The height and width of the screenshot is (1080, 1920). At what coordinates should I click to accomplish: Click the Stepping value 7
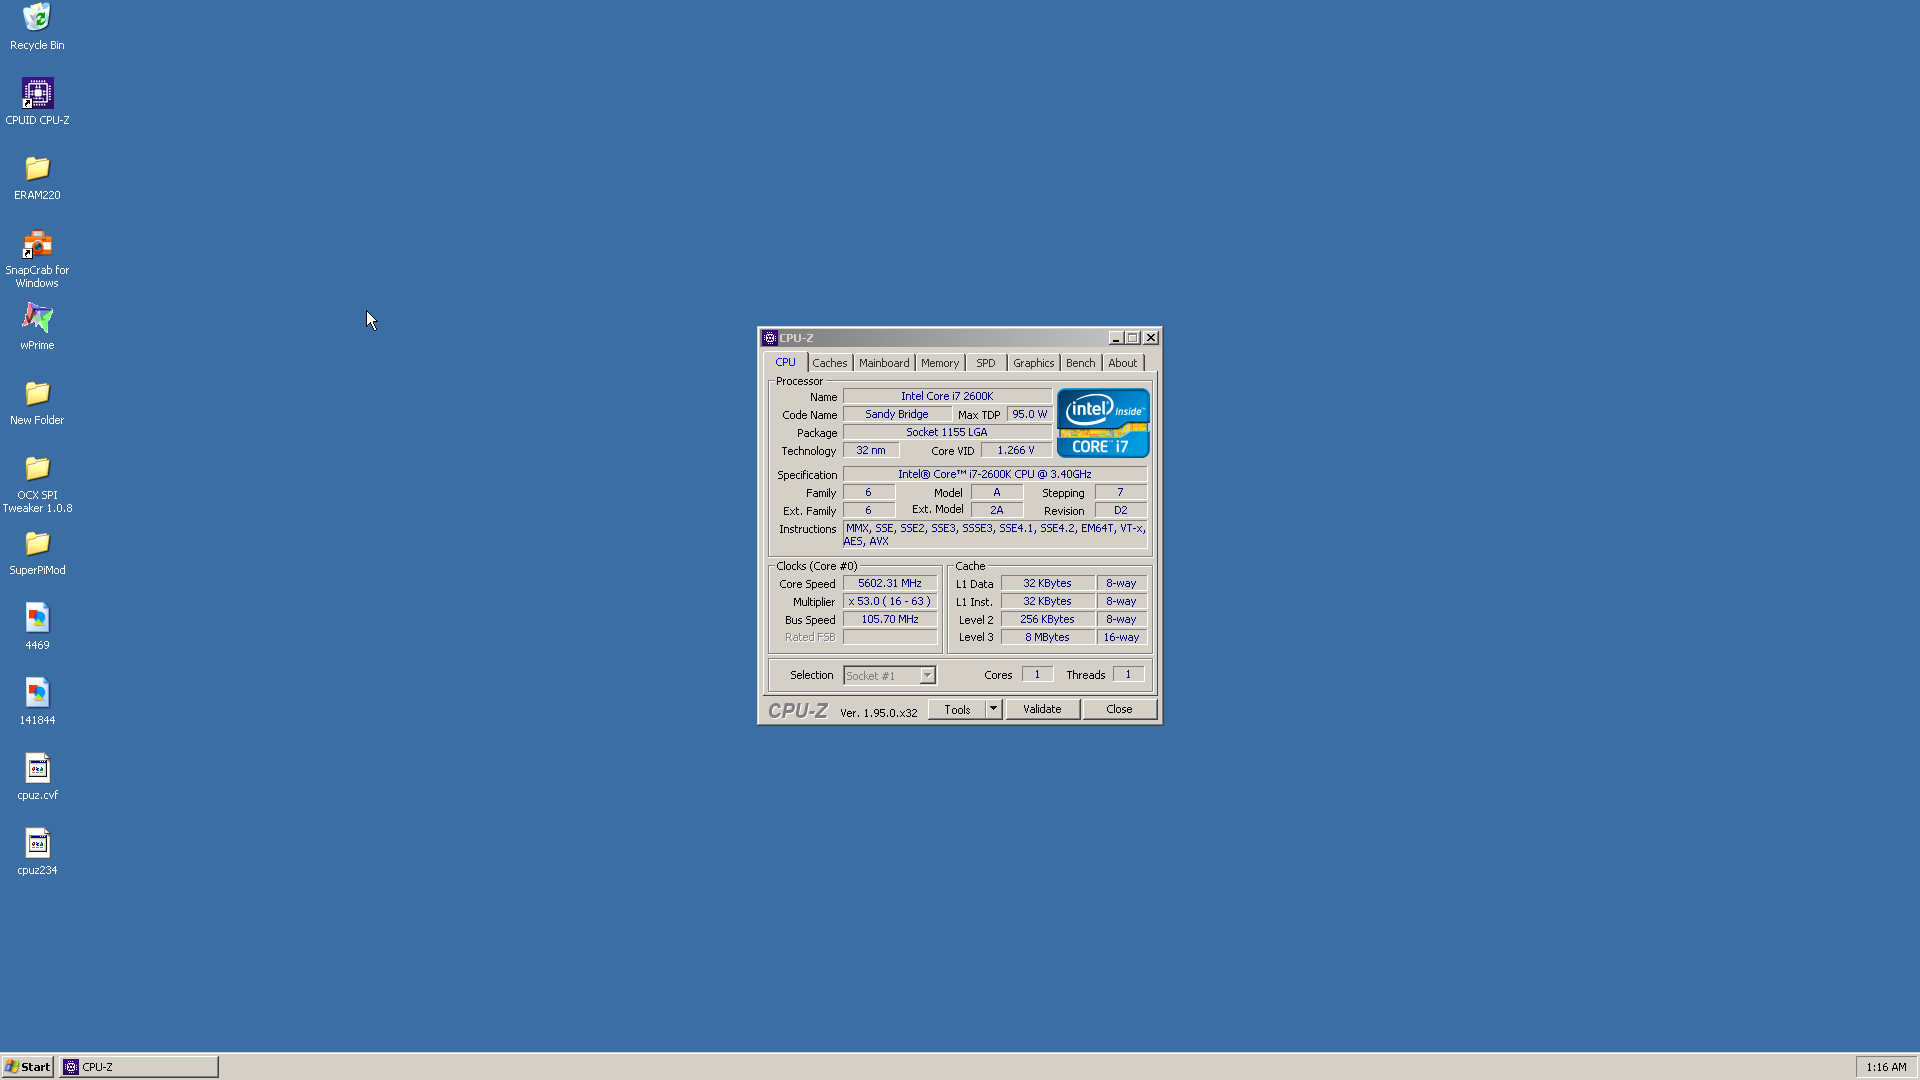click(1120, 493)
